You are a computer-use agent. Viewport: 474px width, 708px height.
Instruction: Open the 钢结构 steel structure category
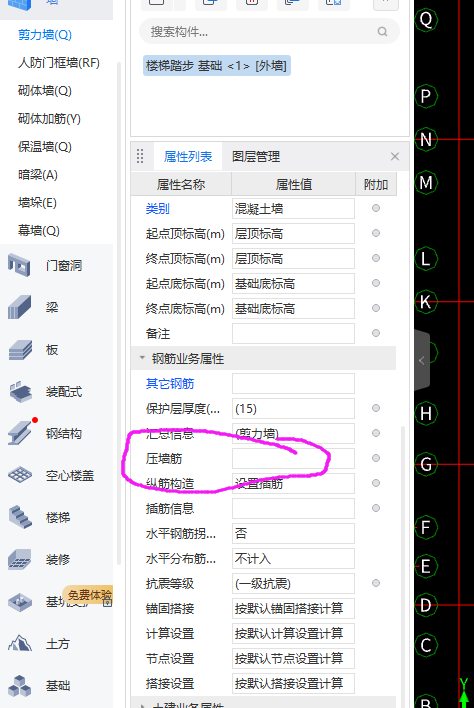[64, 433]
